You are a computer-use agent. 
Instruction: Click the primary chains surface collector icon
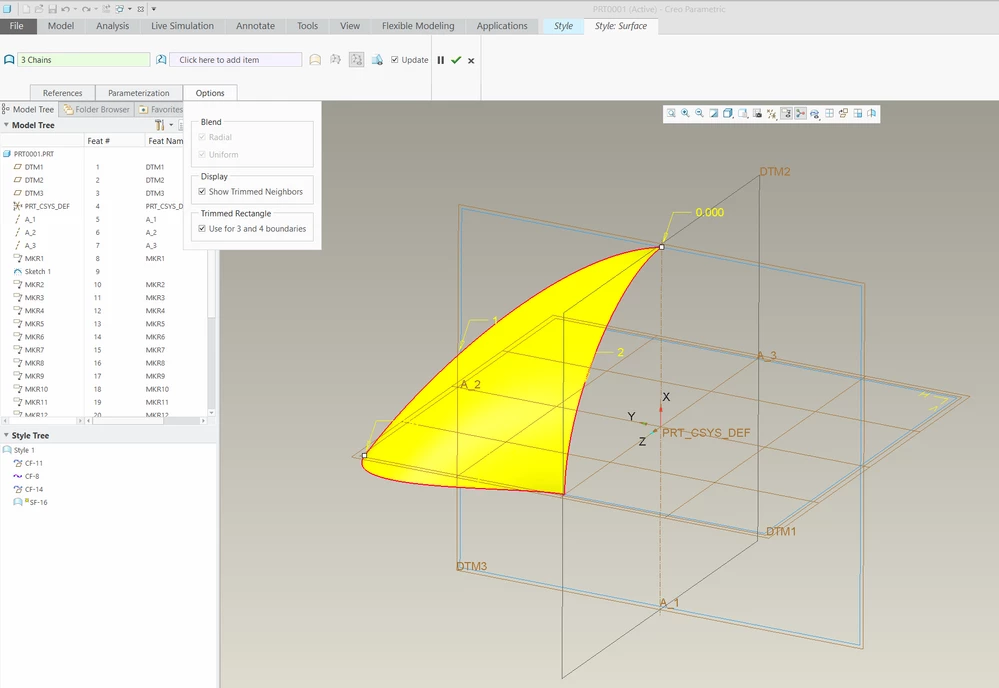(x=9, y=60)
